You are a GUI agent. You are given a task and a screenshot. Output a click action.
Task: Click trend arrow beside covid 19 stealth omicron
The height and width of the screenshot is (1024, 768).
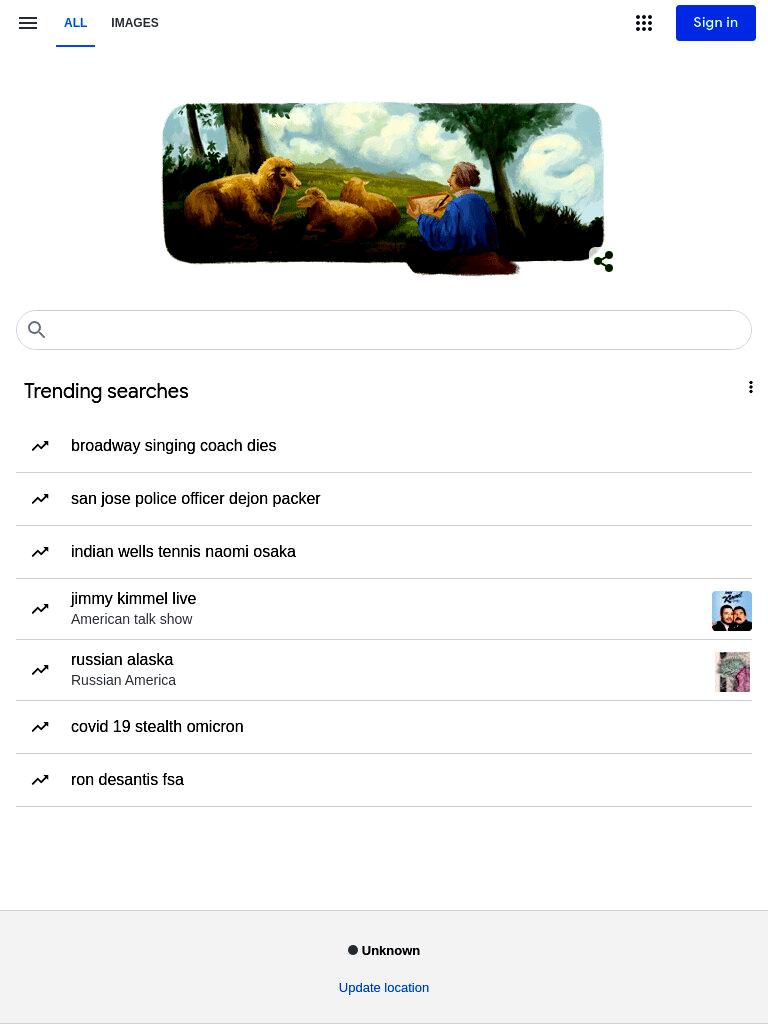click(40, 726)
